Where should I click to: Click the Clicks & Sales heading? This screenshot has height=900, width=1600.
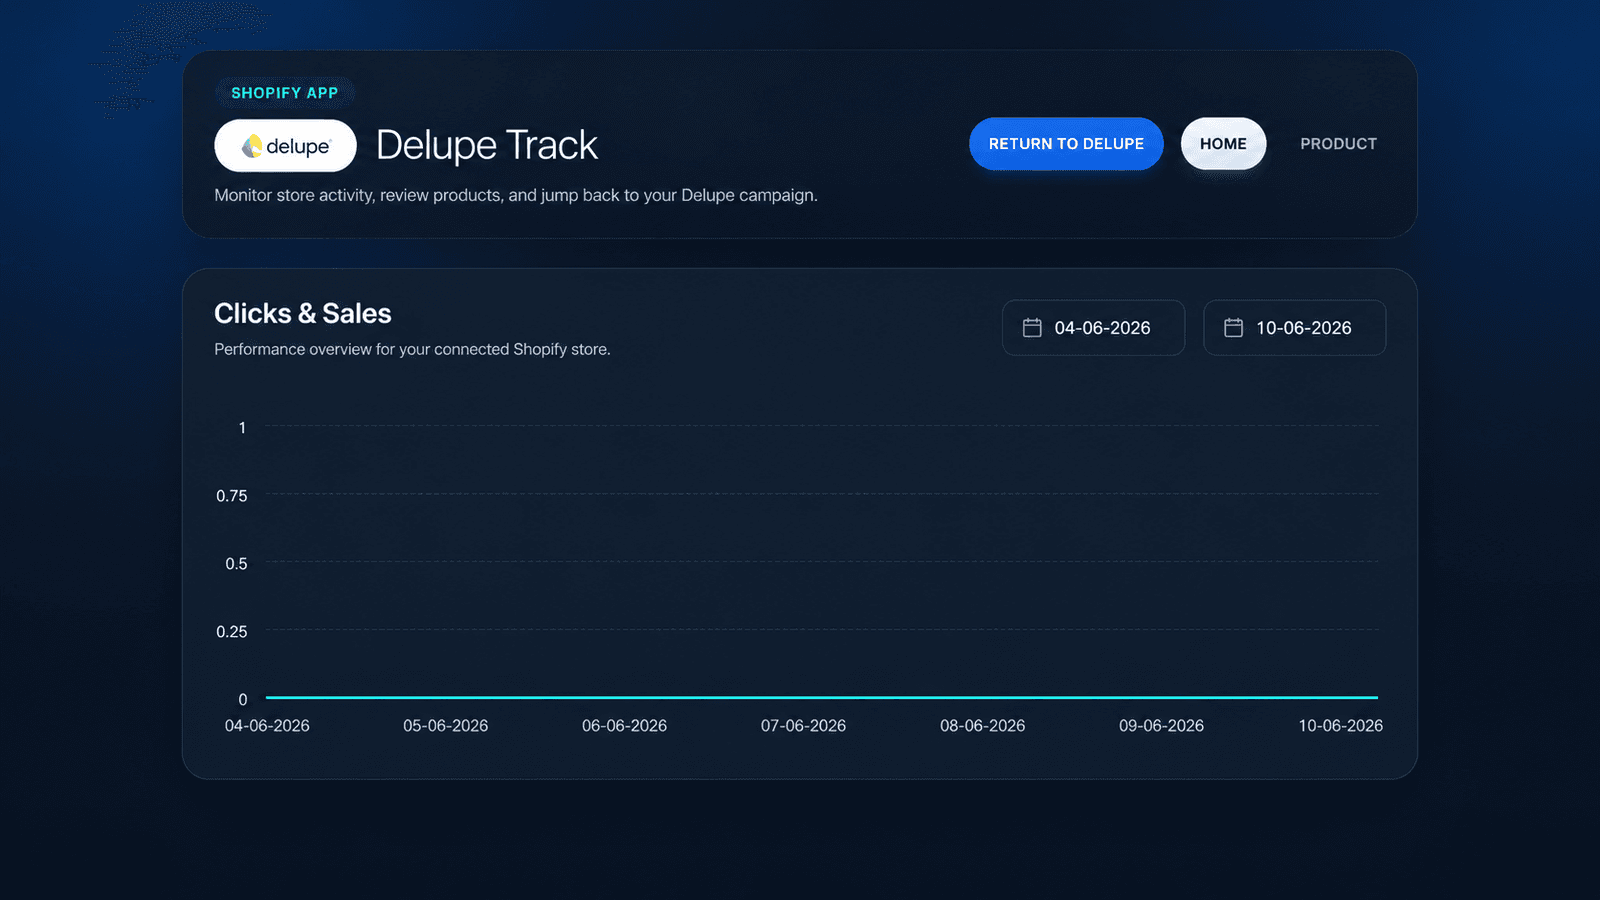click(303, 314)
